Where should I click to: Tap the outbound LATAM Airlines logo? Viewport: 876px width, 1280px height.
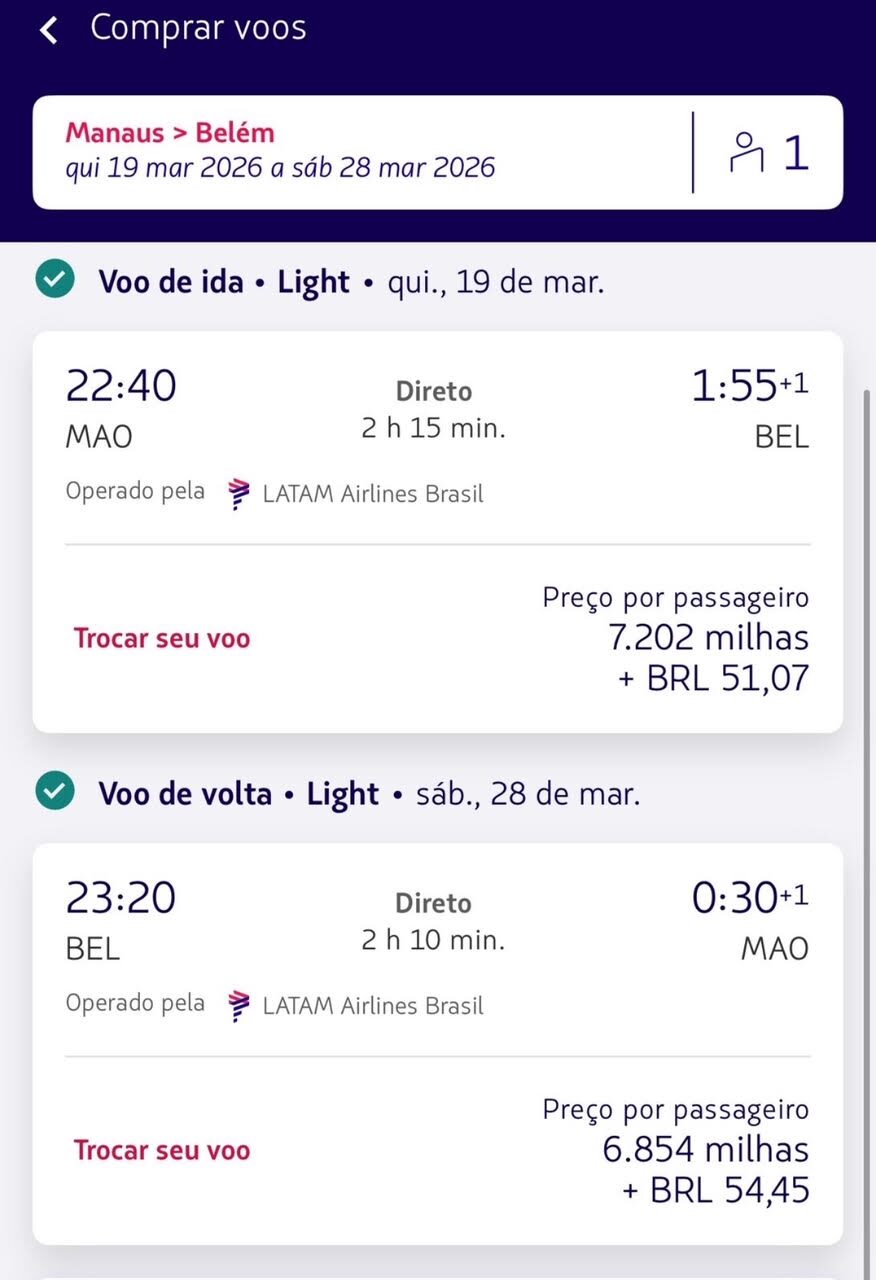239,494
